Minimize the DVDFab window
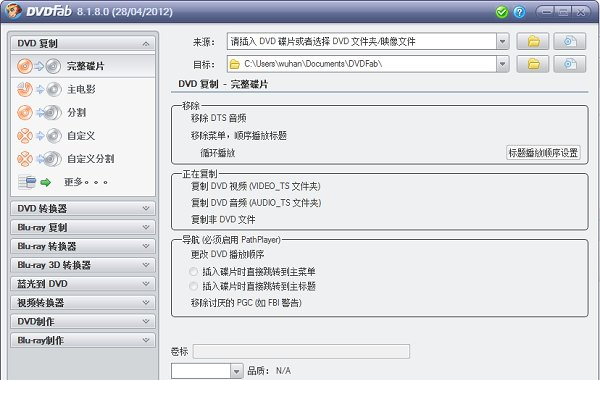The height and width of the screenshot is (395, 600). pos(546,12)
